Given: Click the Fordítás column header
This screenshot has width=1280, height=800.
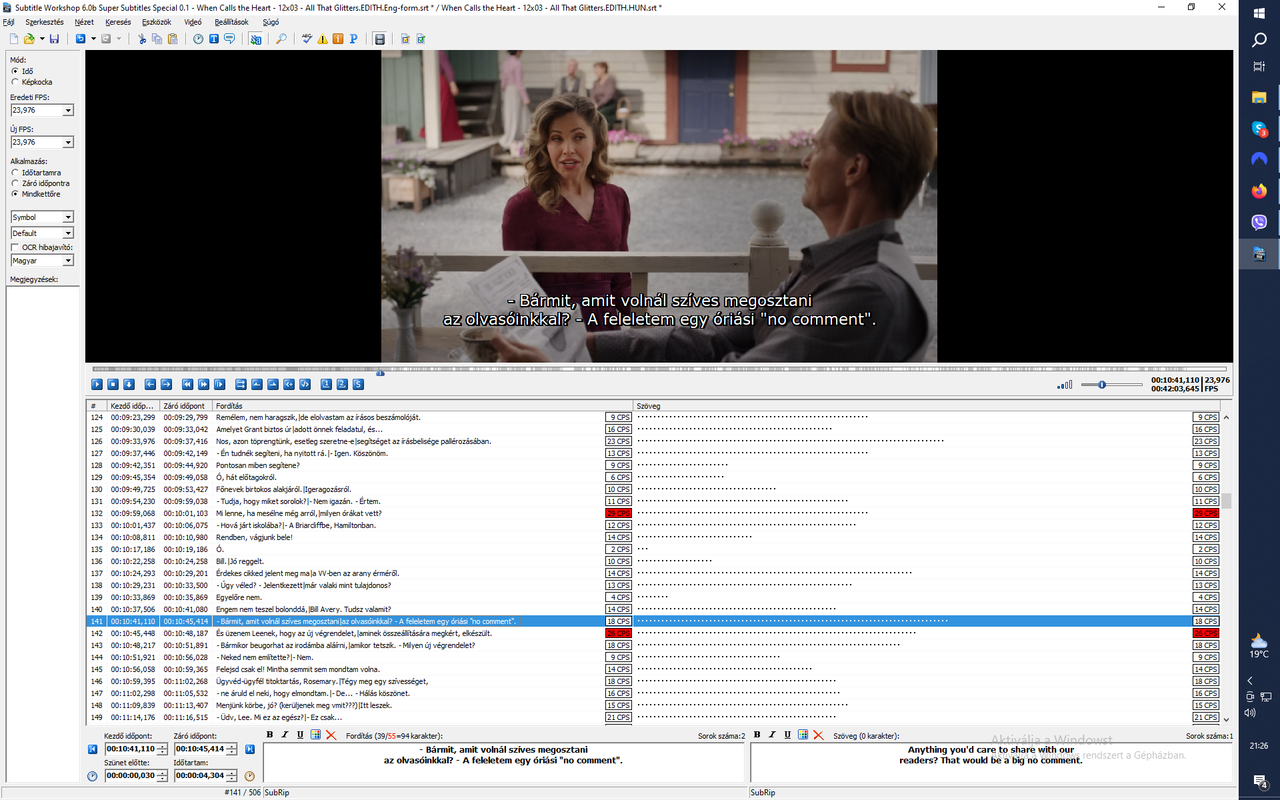Looking at the screenshot, I should (x=423, y=406).
